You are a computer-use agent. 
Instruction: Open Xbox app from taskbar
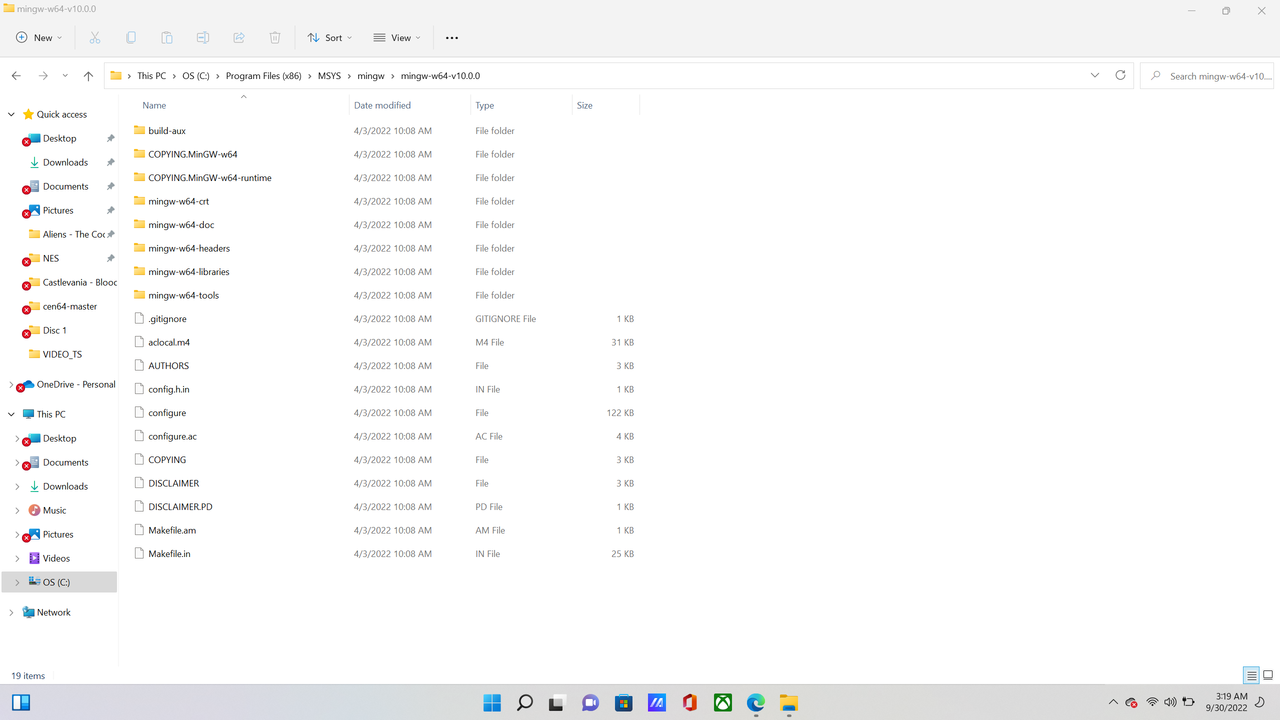pyautogui.click(x=722, y=703)
